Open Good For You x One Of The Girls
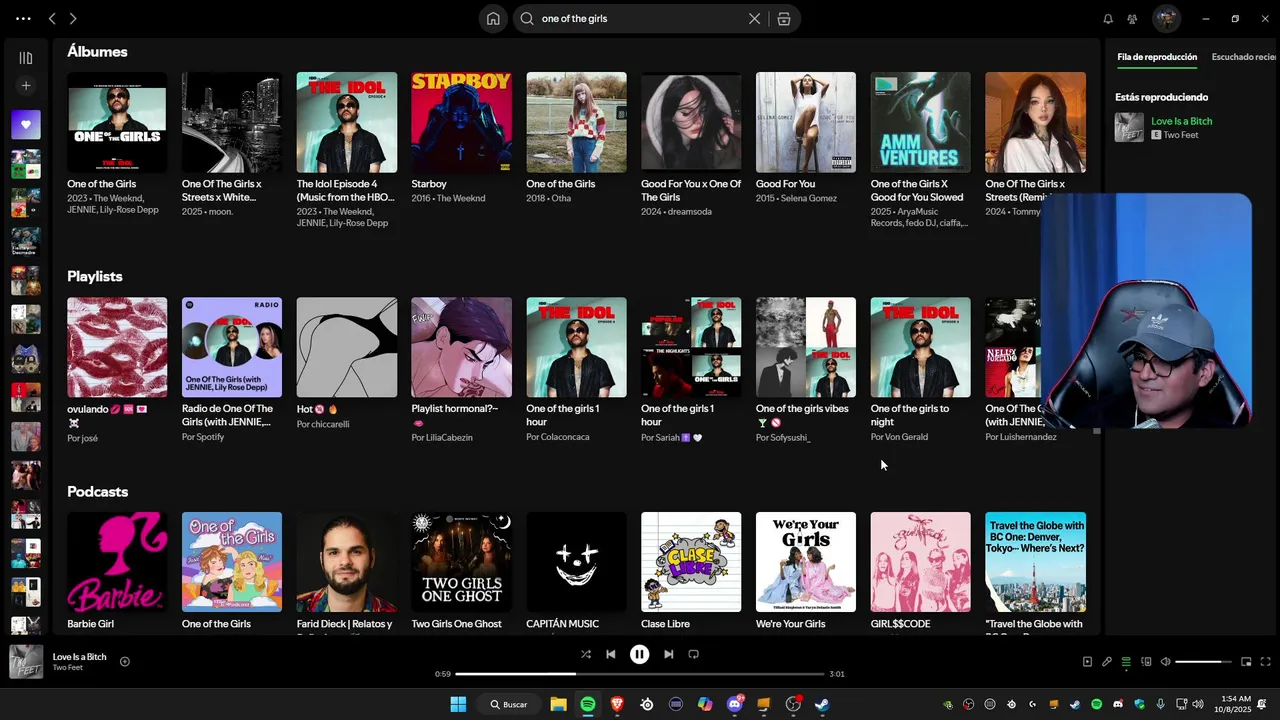The width and height of the screenshot is (1280, 720). pos(691,122)
